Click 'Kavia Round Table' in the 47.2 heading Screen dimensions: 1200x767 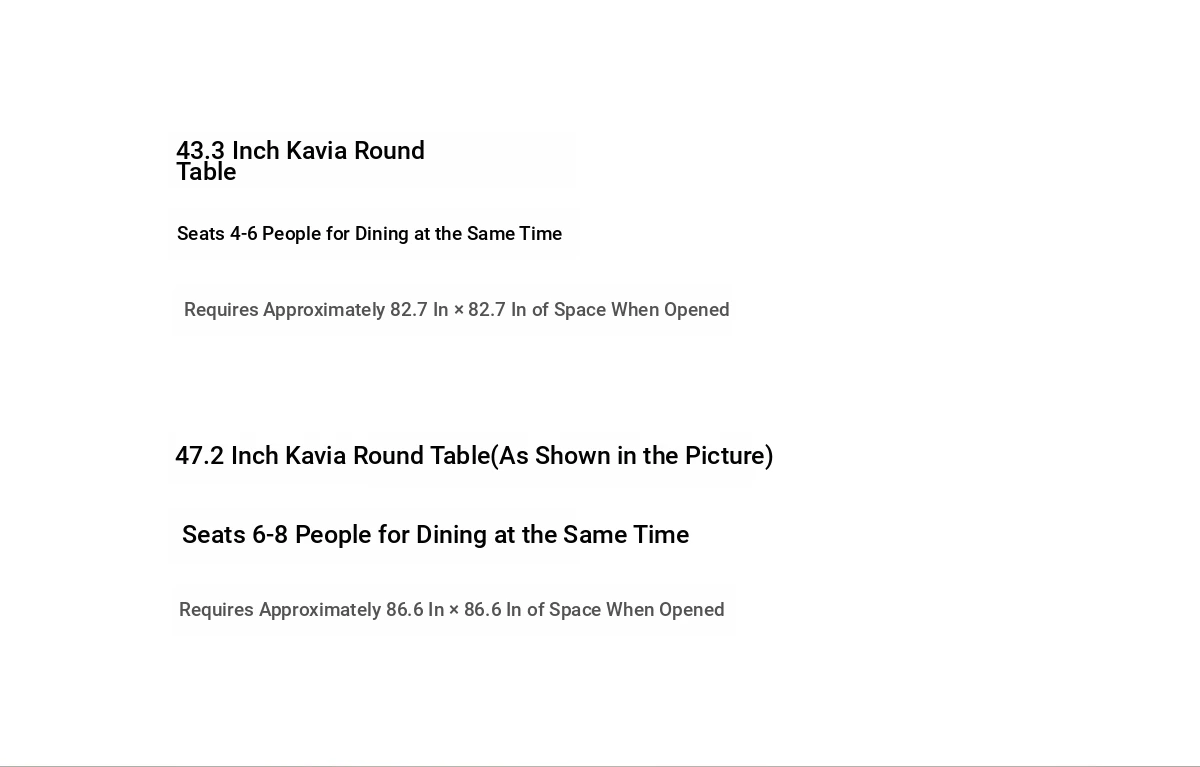pos(387,456)
